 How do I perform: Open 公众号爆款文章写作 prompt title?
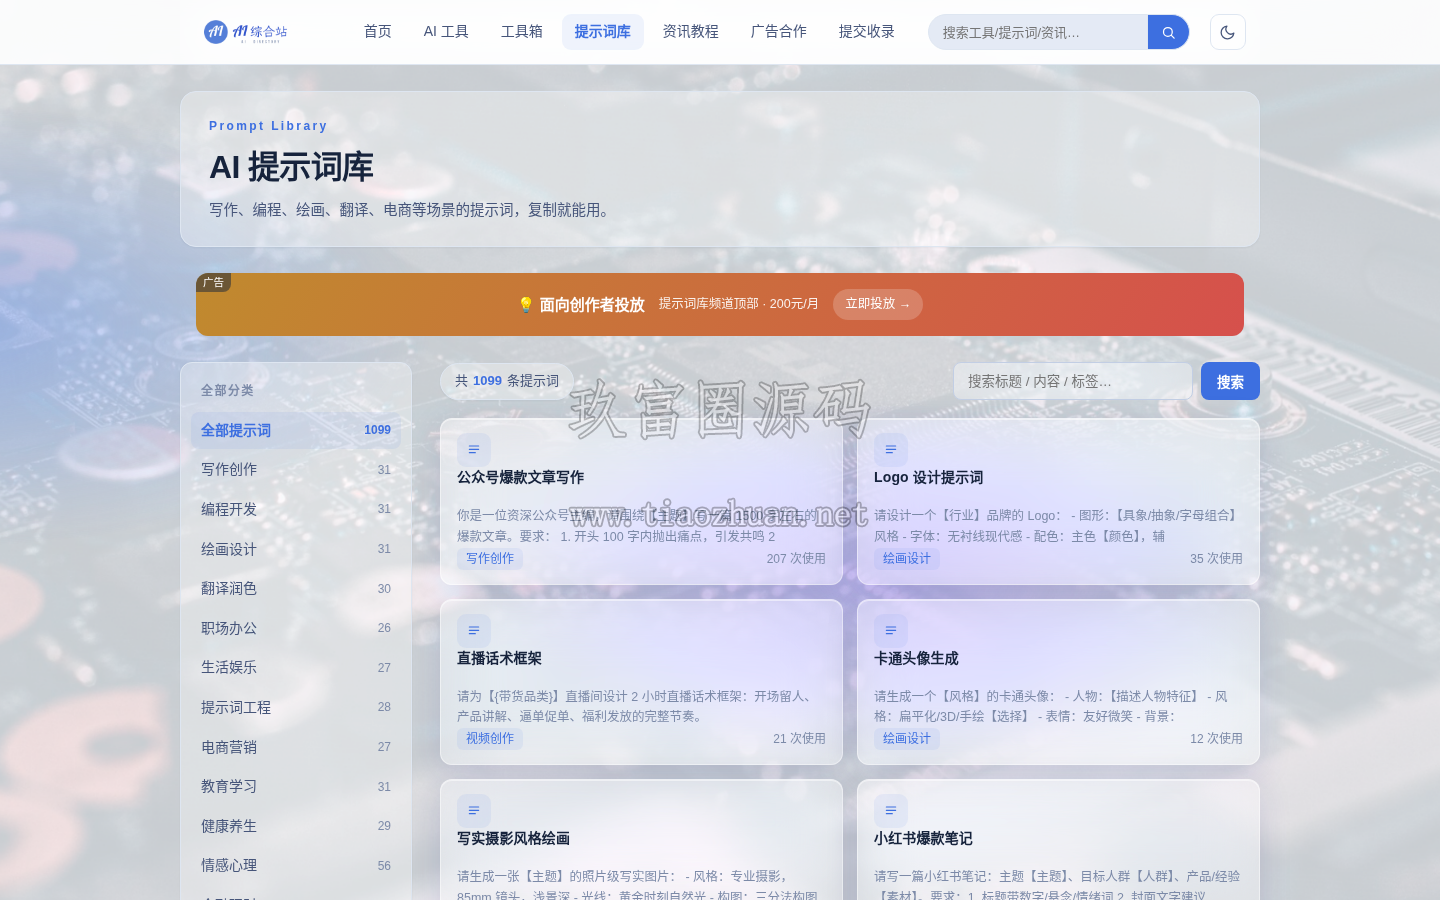pos(520,478)
